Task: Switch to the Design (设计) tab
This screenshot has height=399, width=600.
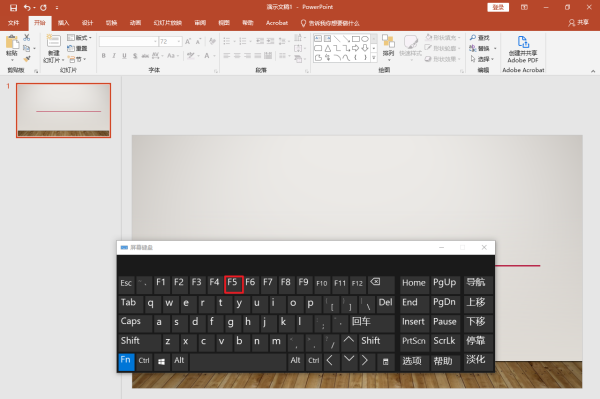Action: (x=88, y=23)
